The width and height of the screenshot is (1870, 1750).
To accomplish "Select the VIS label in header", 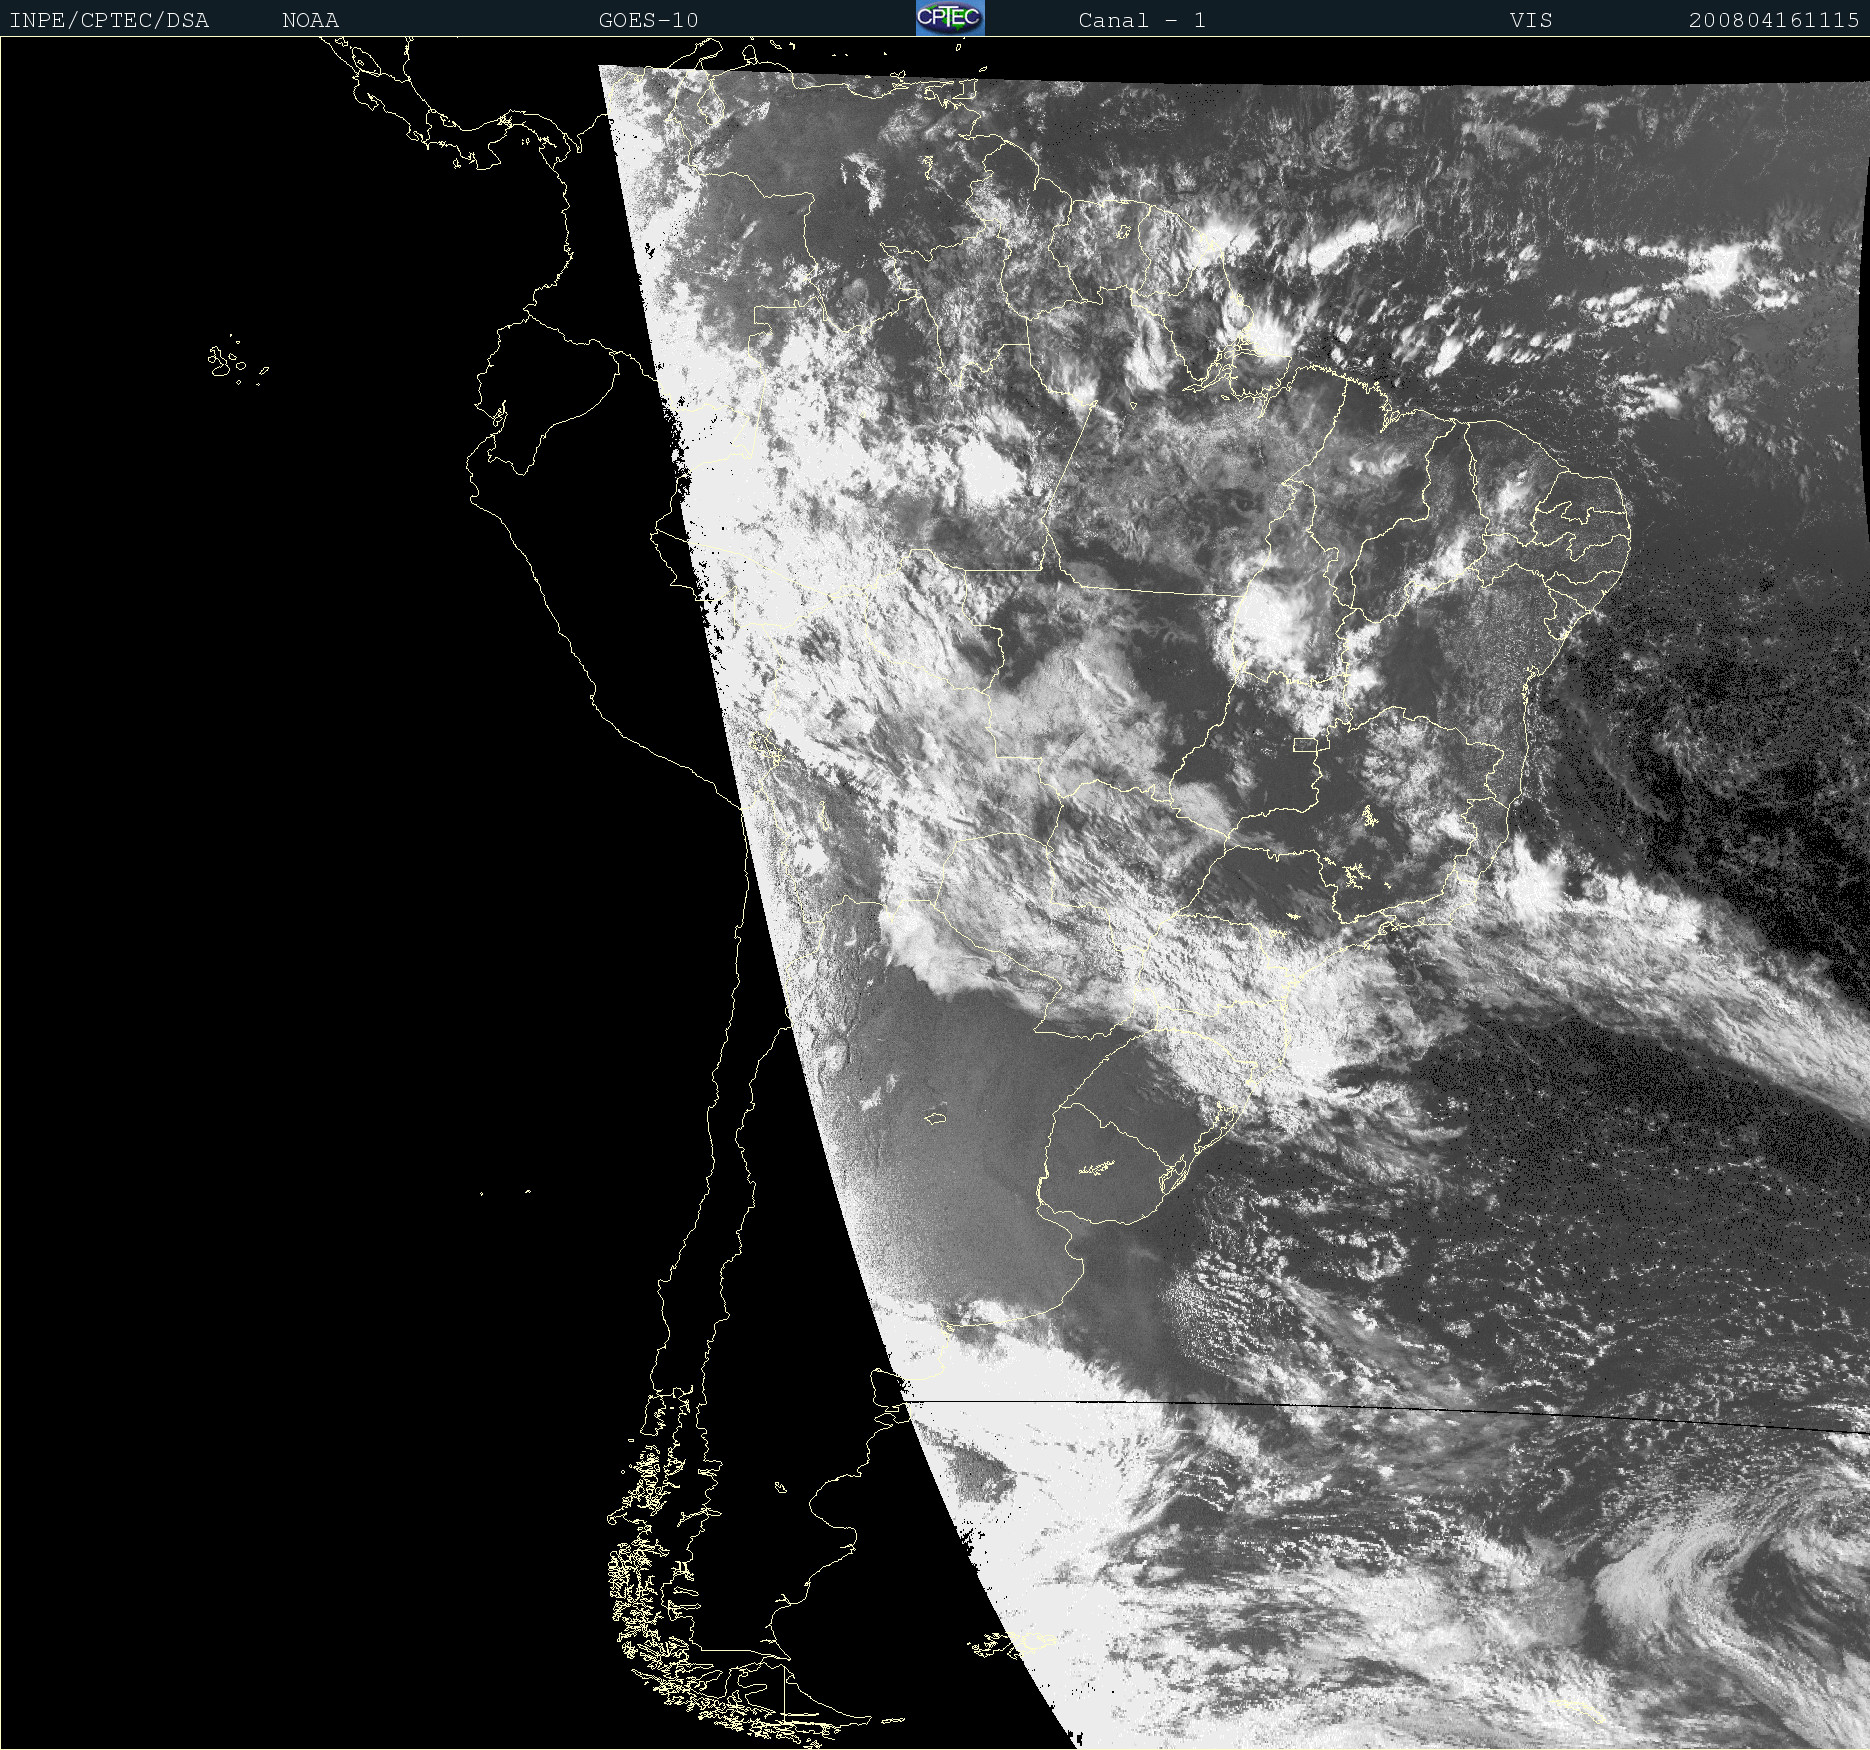I will 1531,20.
